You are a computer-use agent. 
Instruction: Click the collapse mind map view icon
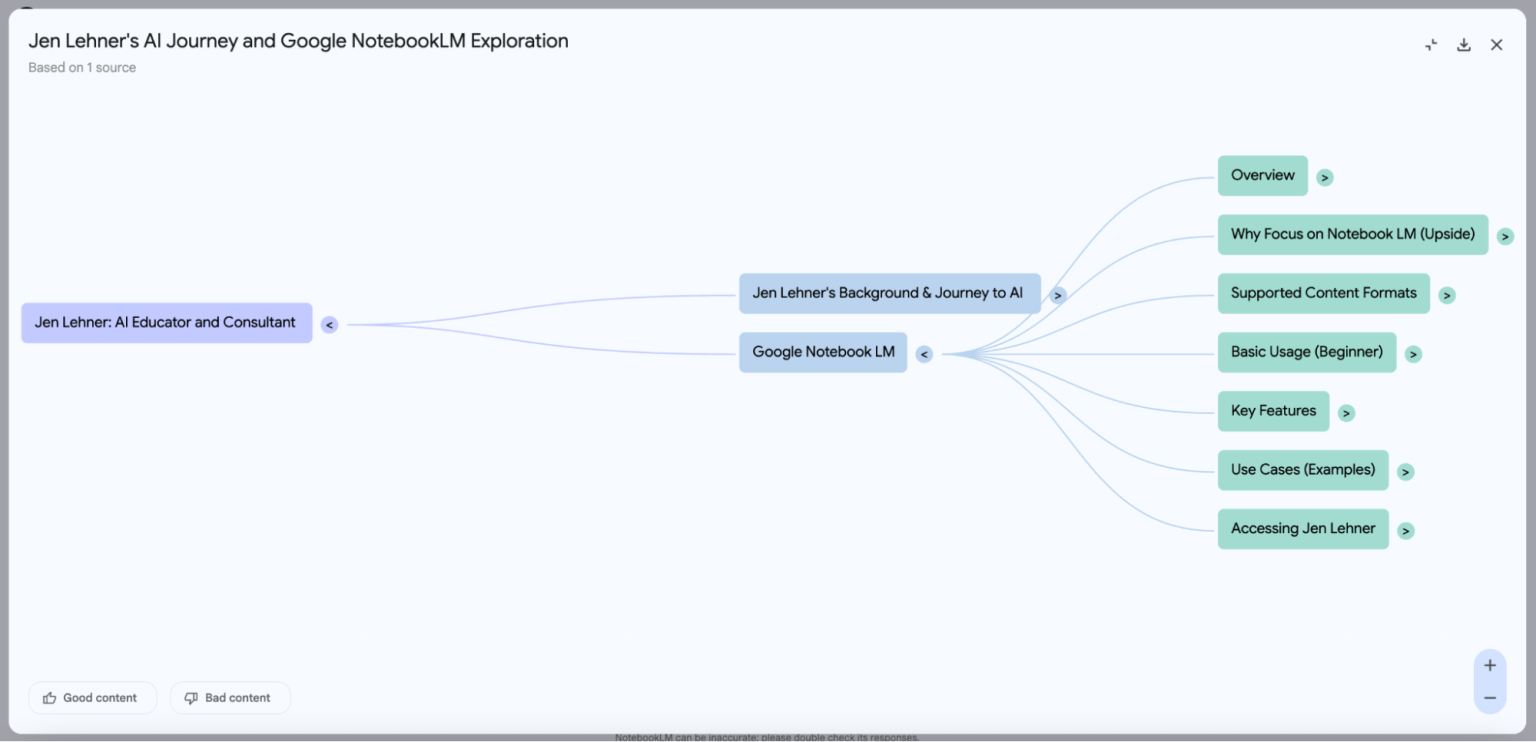[x=1431, y=45]
